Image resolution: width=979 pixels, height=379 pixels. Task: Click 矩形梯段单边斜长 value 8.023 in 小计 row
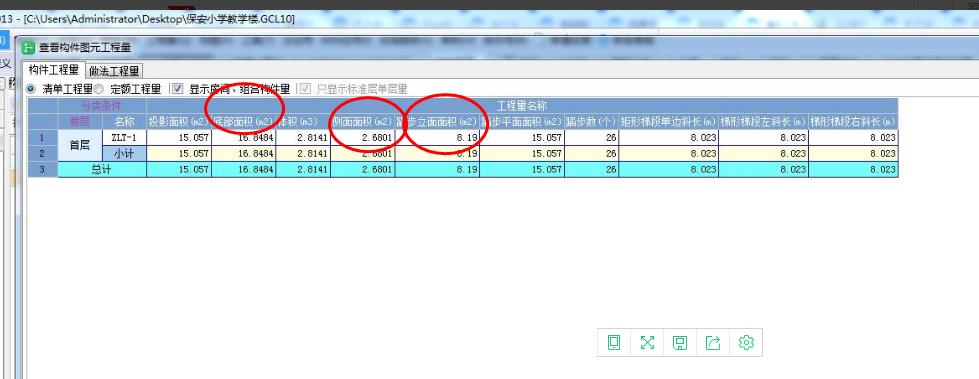coord(669,154)
